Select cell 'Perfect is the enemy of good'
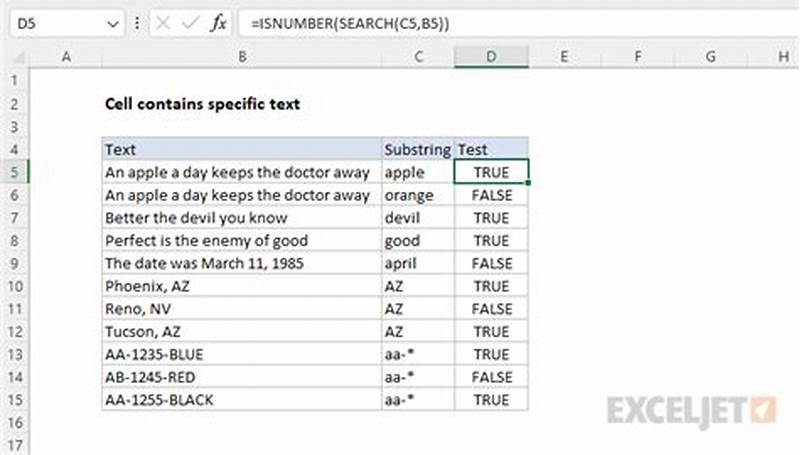Viewport: 800px width, 455px height. [242, 240]
